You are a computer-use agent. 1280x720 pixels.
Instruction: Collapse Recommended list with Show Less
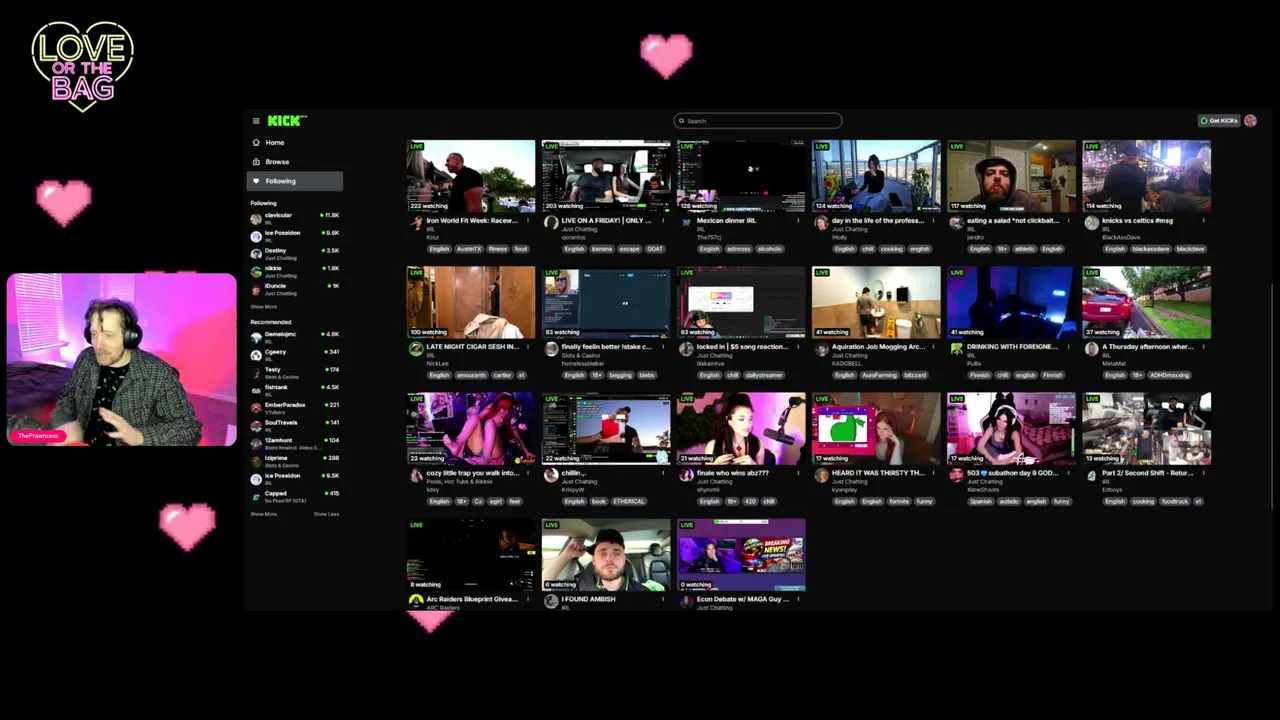(x=326, y=514)
